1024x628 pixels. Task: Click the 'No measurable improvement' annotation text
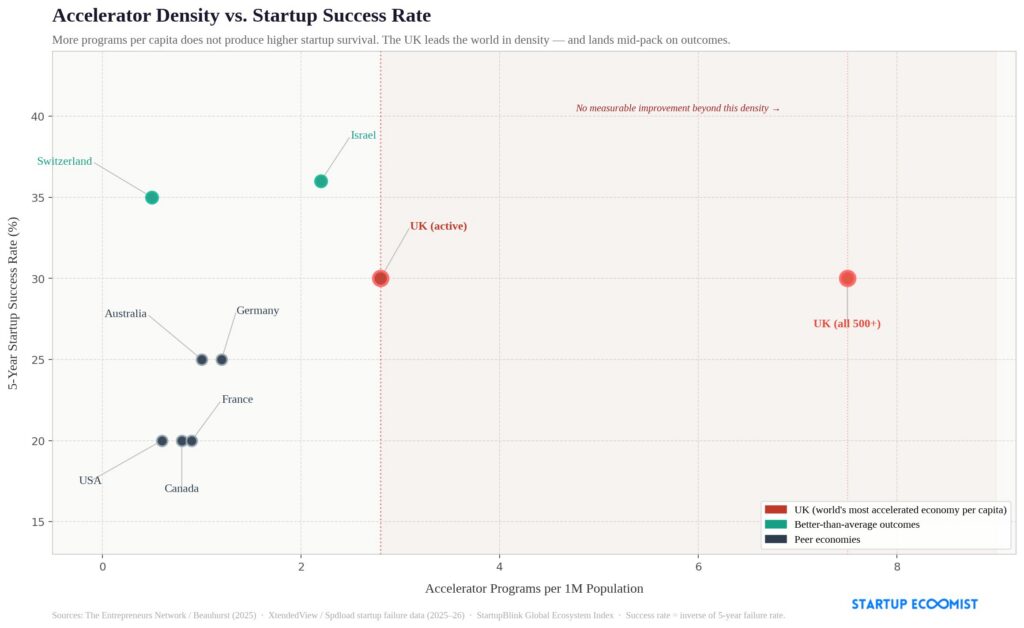677,108
